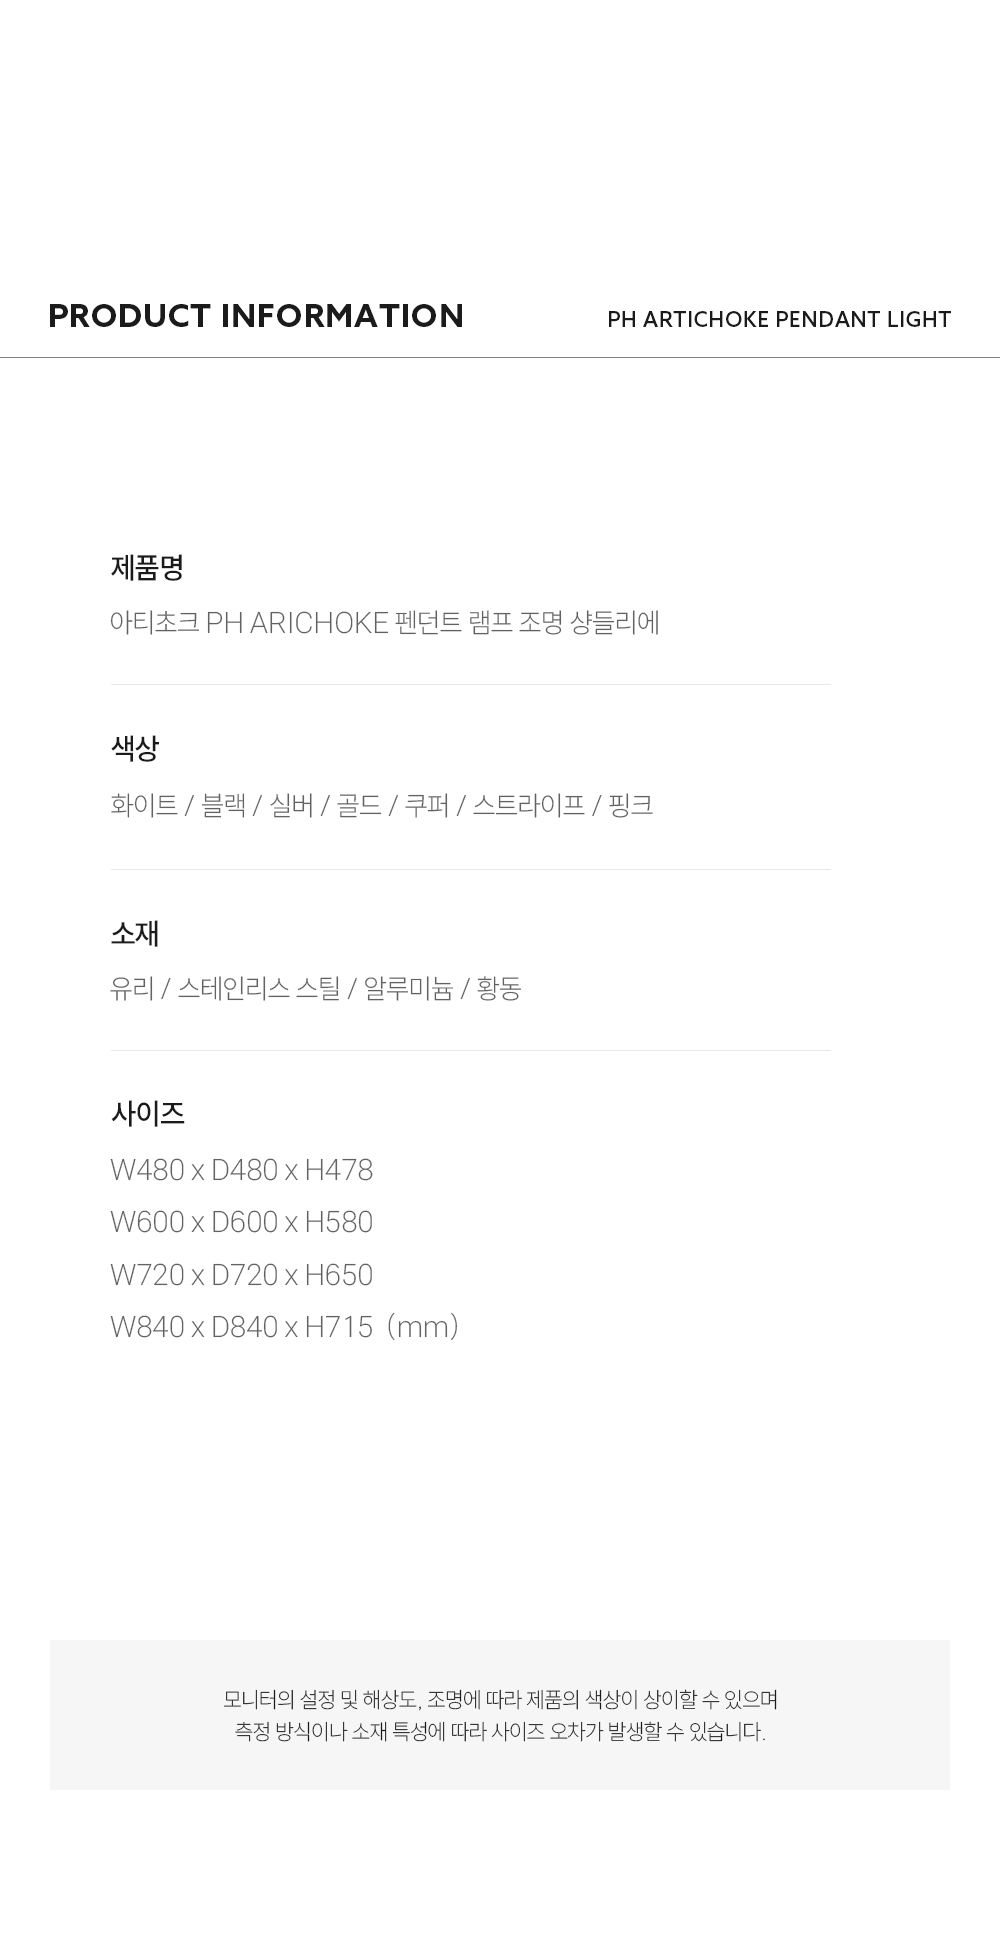Click the 쿠퍼 color option text
1000x1943 pixels.
427,805
